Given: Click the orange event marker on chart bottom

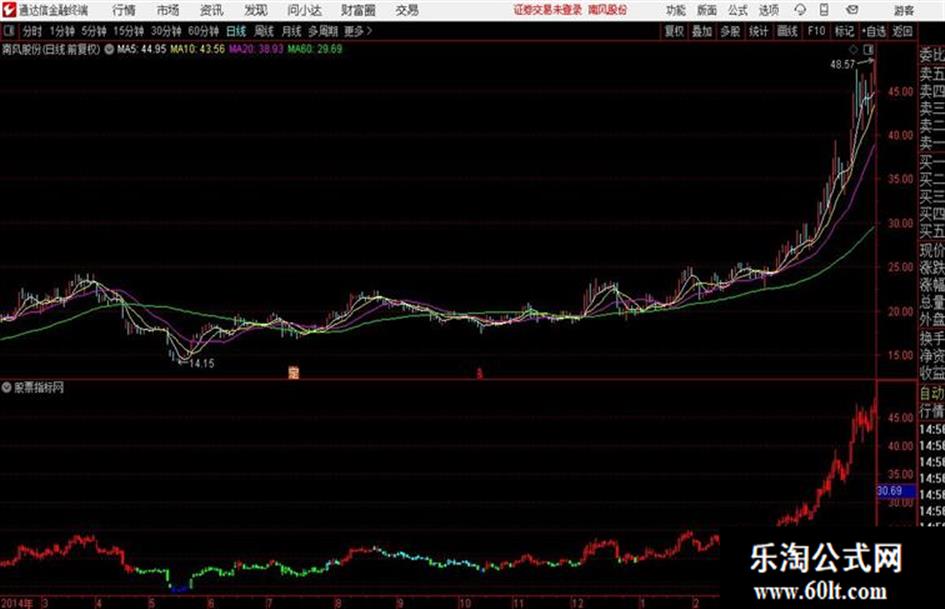Looking at the screenshot, I should (294, 373).
